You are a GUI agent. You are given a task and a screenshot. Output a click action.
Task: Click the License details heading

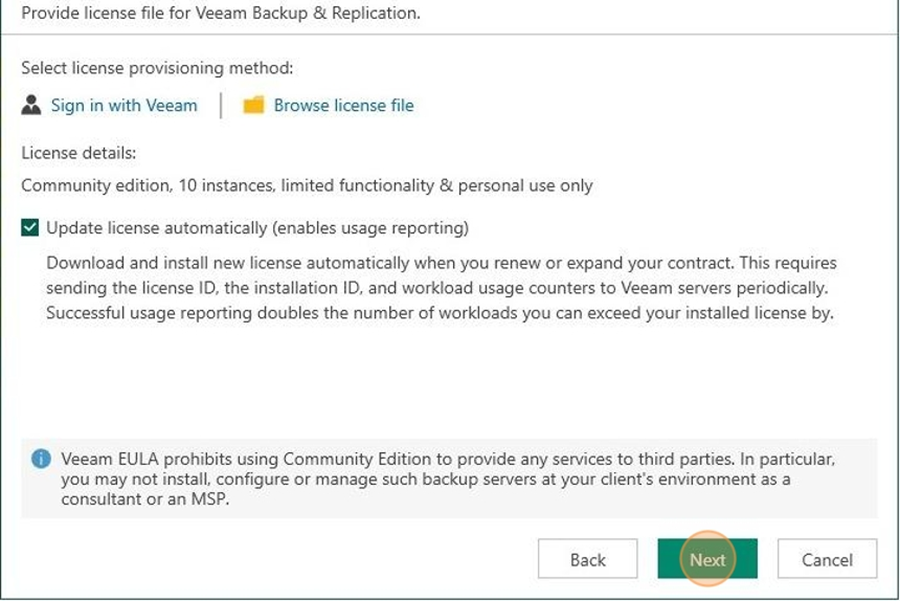click(79, 153)
